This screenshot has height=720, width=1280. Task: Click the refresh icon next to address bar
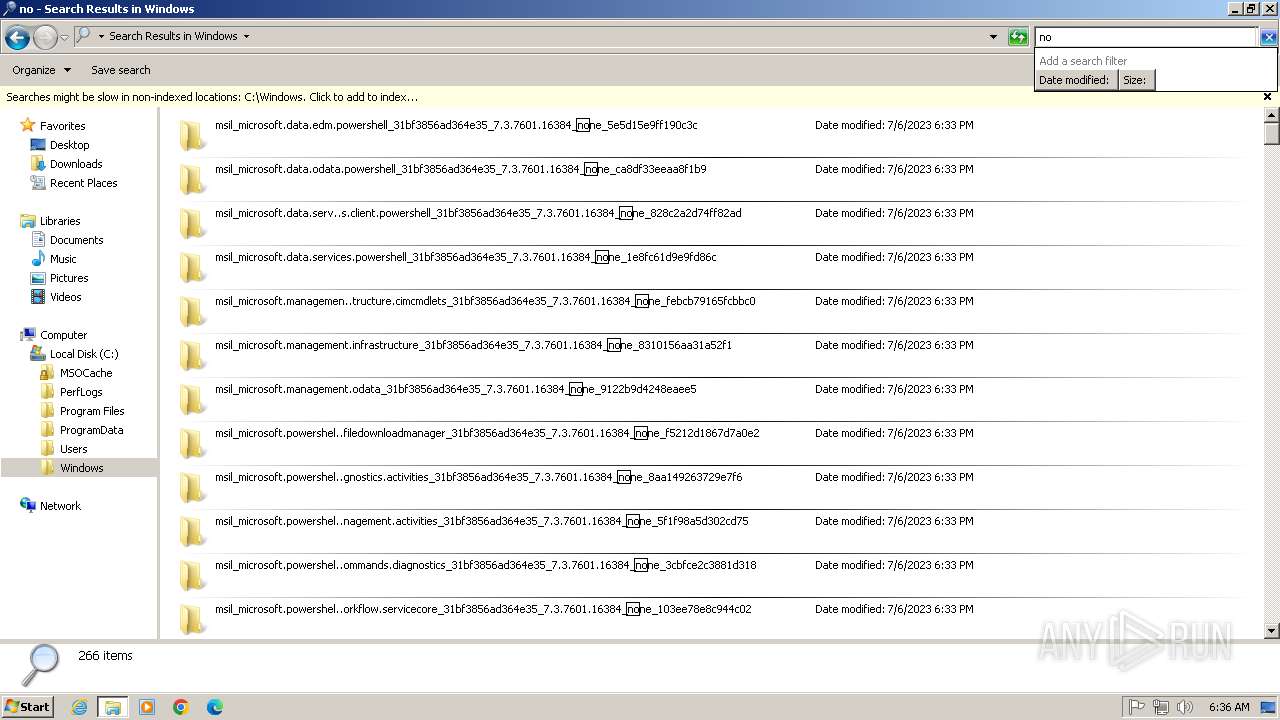[1018, 37]
